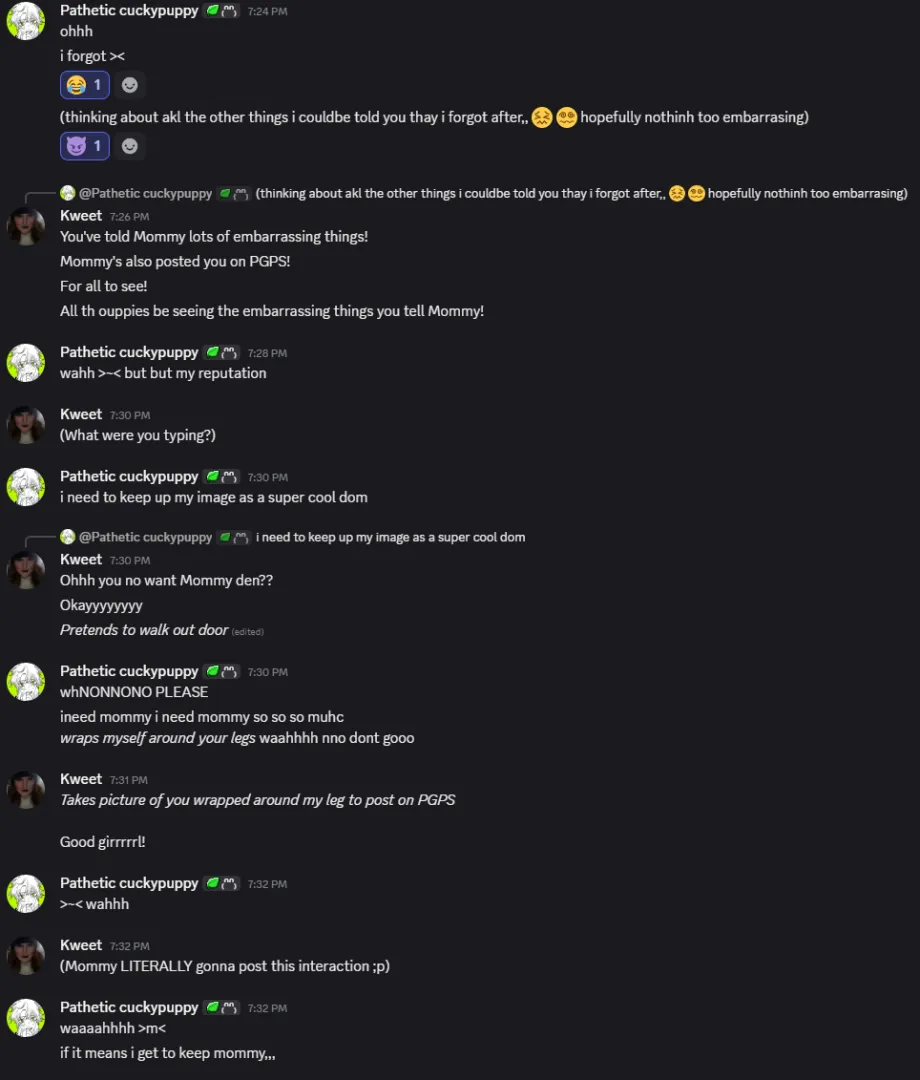This screenshot has width=920, height=1080.
Task: Open the small reply avatar above Kweet's 7:26 message
Action: (67, 193)
